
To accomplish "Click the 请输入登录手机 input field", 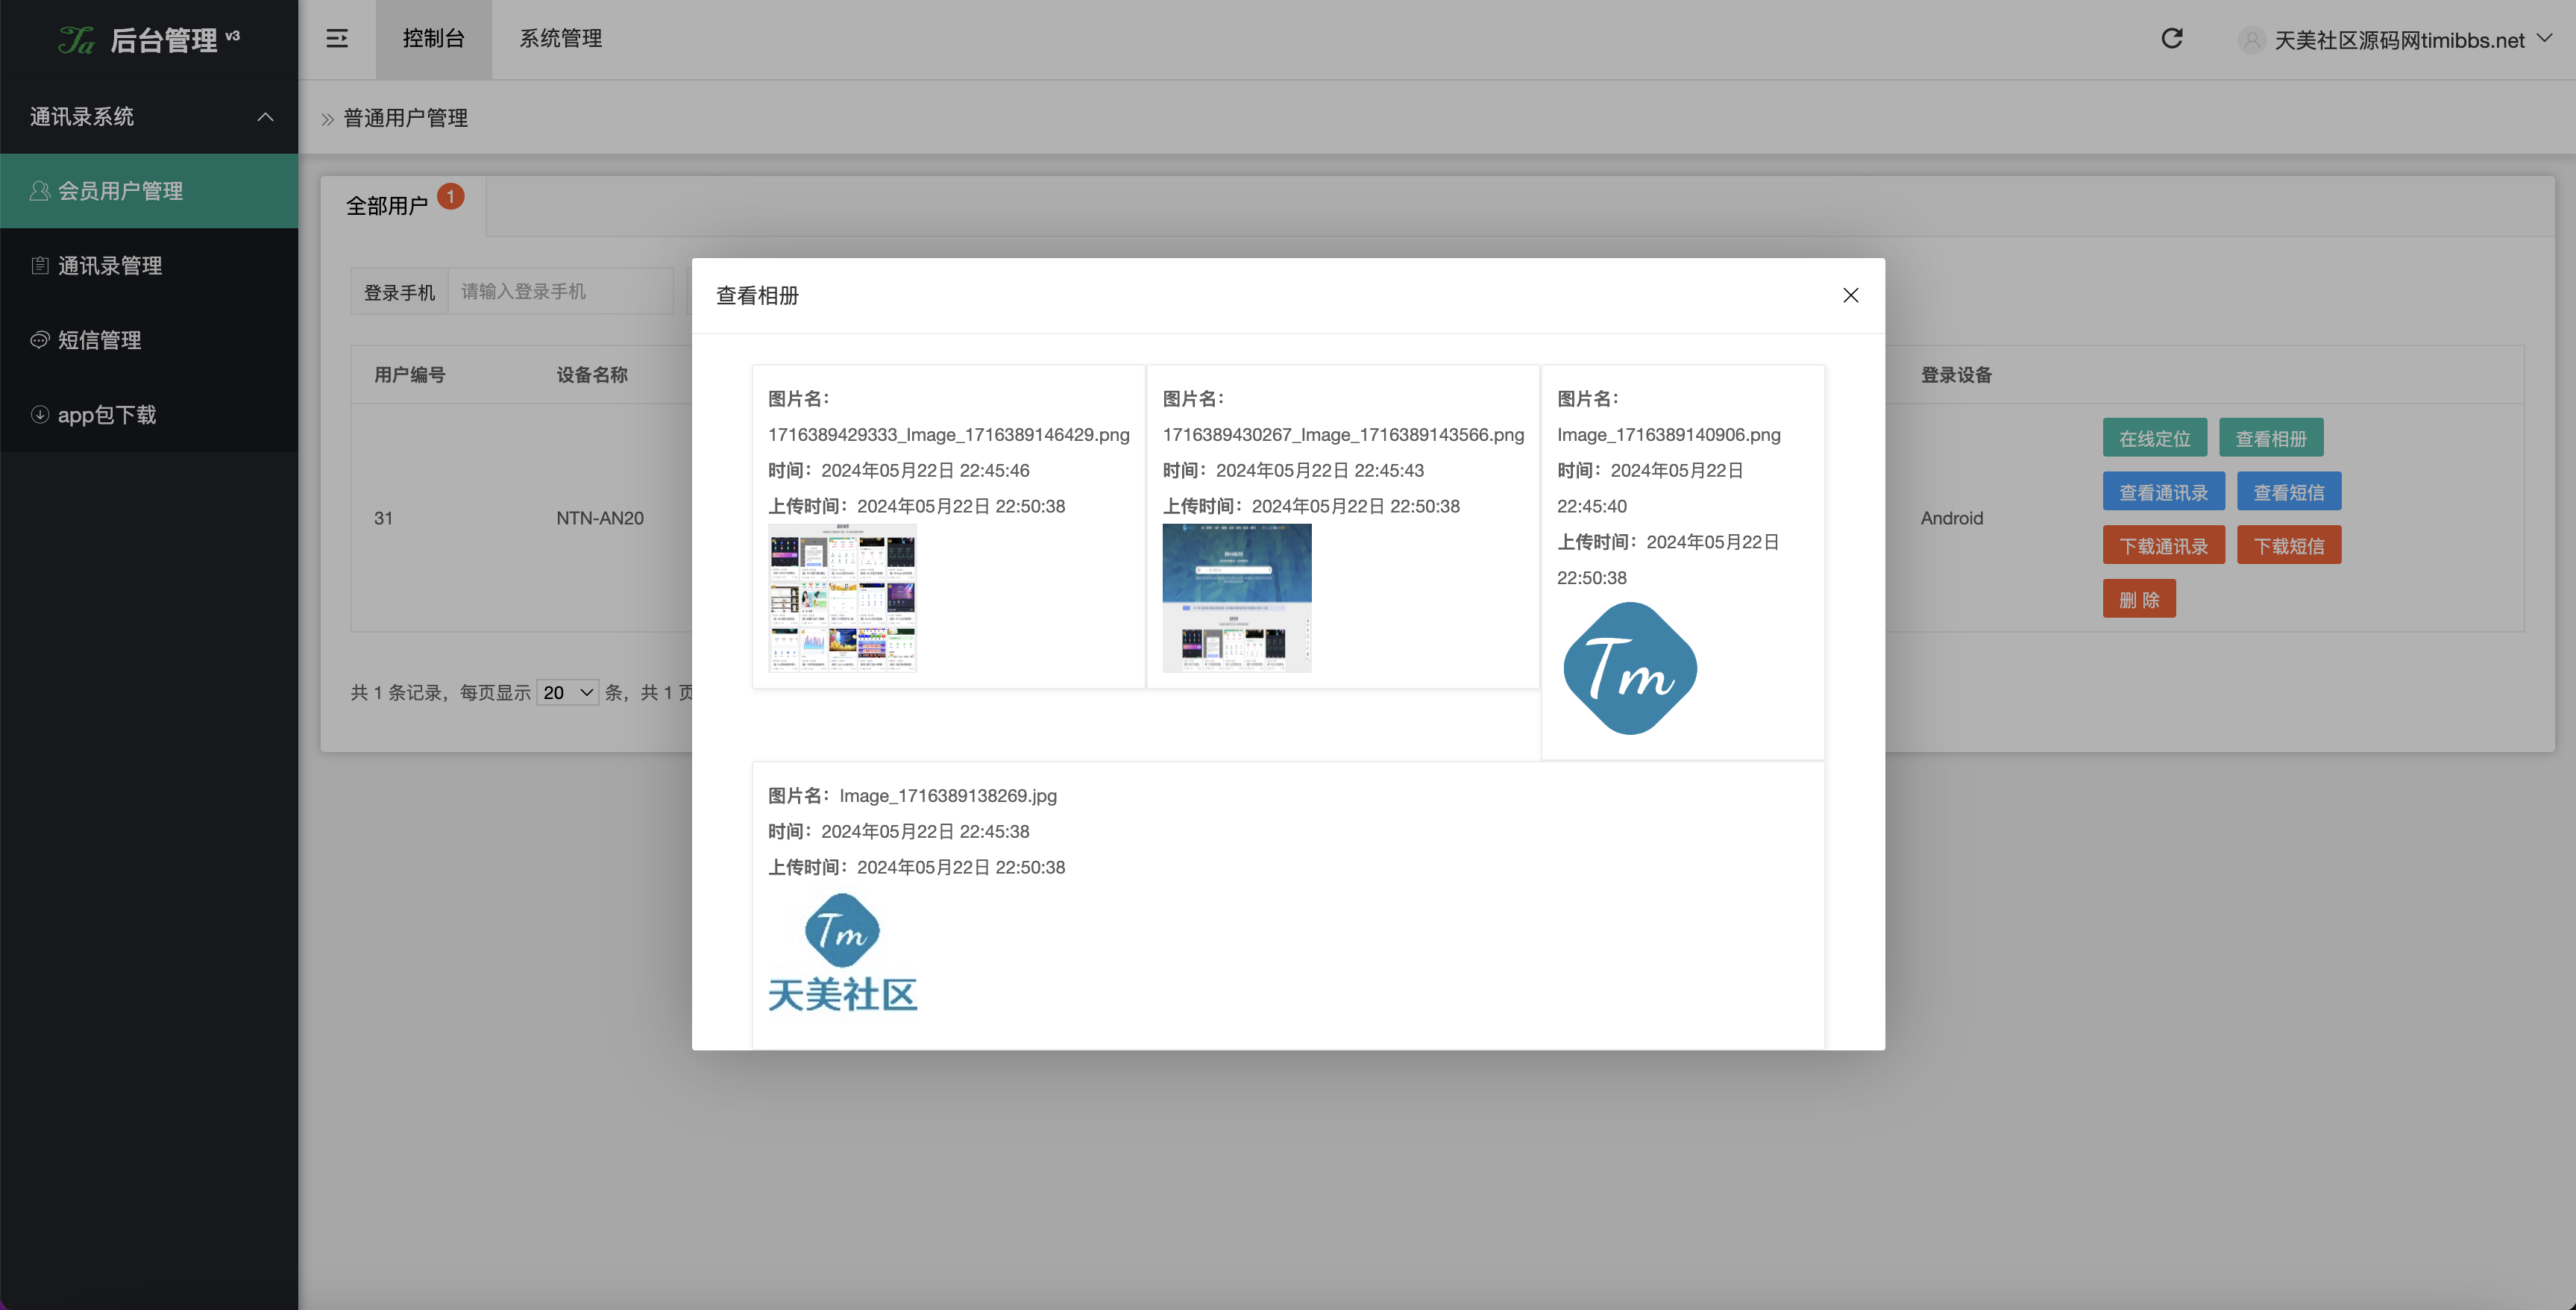I will point(560,291).
